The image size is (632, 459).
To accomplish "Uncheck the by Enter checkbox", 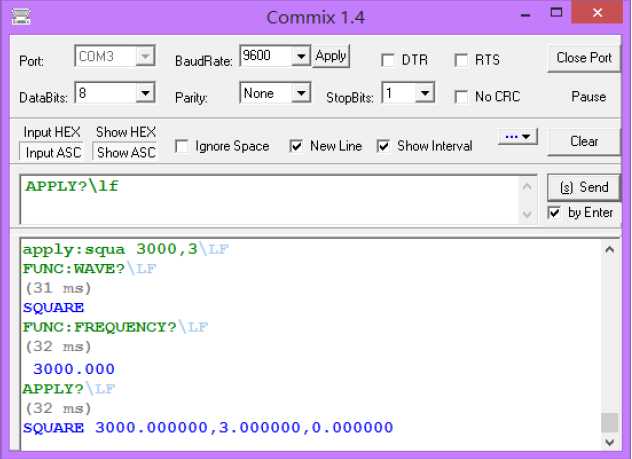I will pyautogui.click(x=554, y=212).
